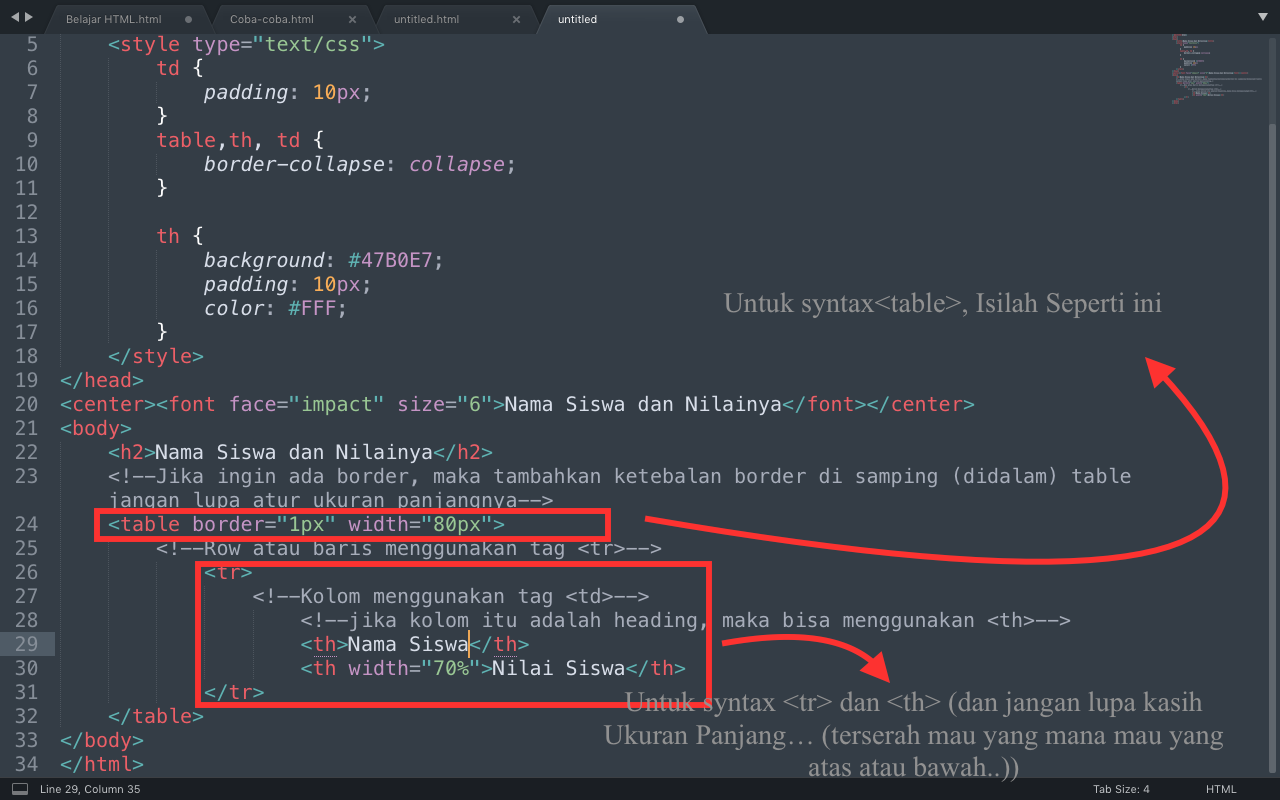
Task: Open the Tab Size: 4 menu
Action: (x=1120, y=789)
